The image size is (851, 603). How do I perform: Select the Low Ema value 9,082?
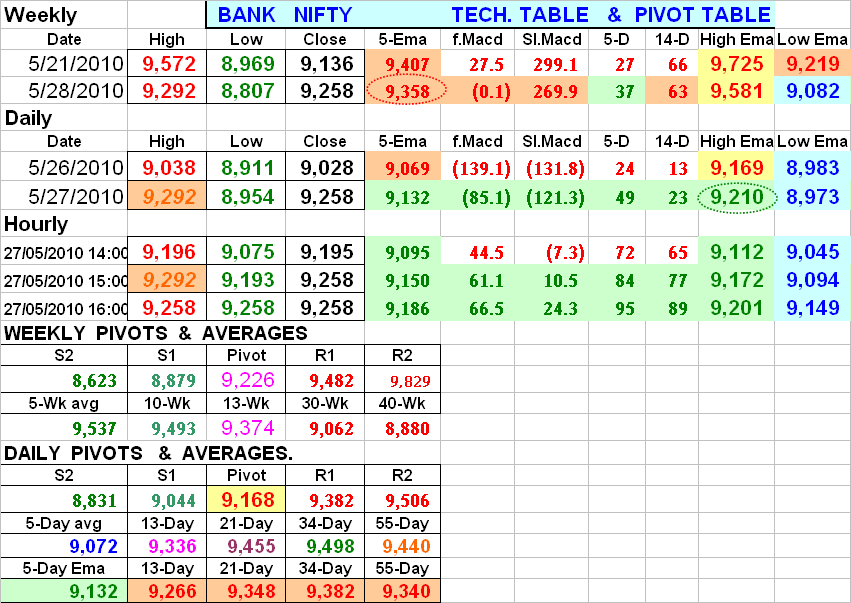[812, 91]
